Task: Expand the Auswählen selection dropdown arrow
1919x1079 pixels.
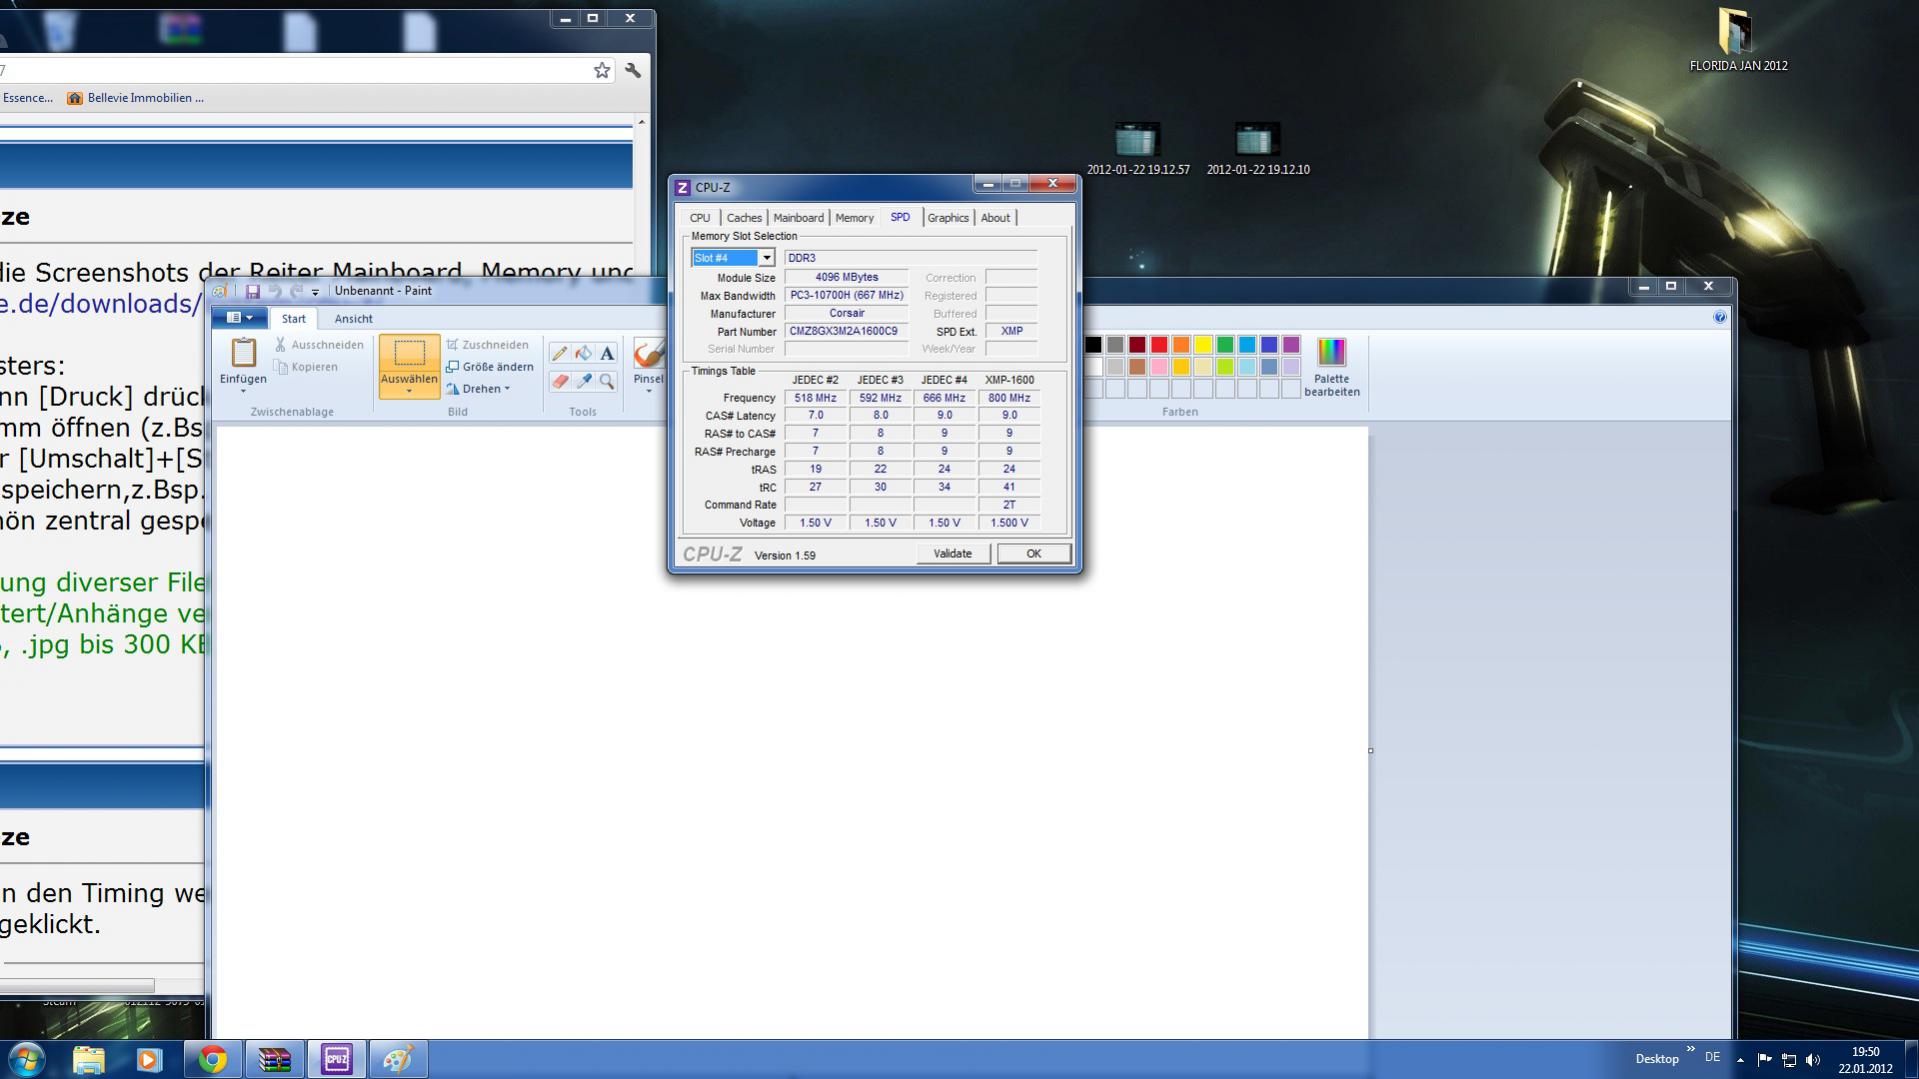Action: coord(409,391)
